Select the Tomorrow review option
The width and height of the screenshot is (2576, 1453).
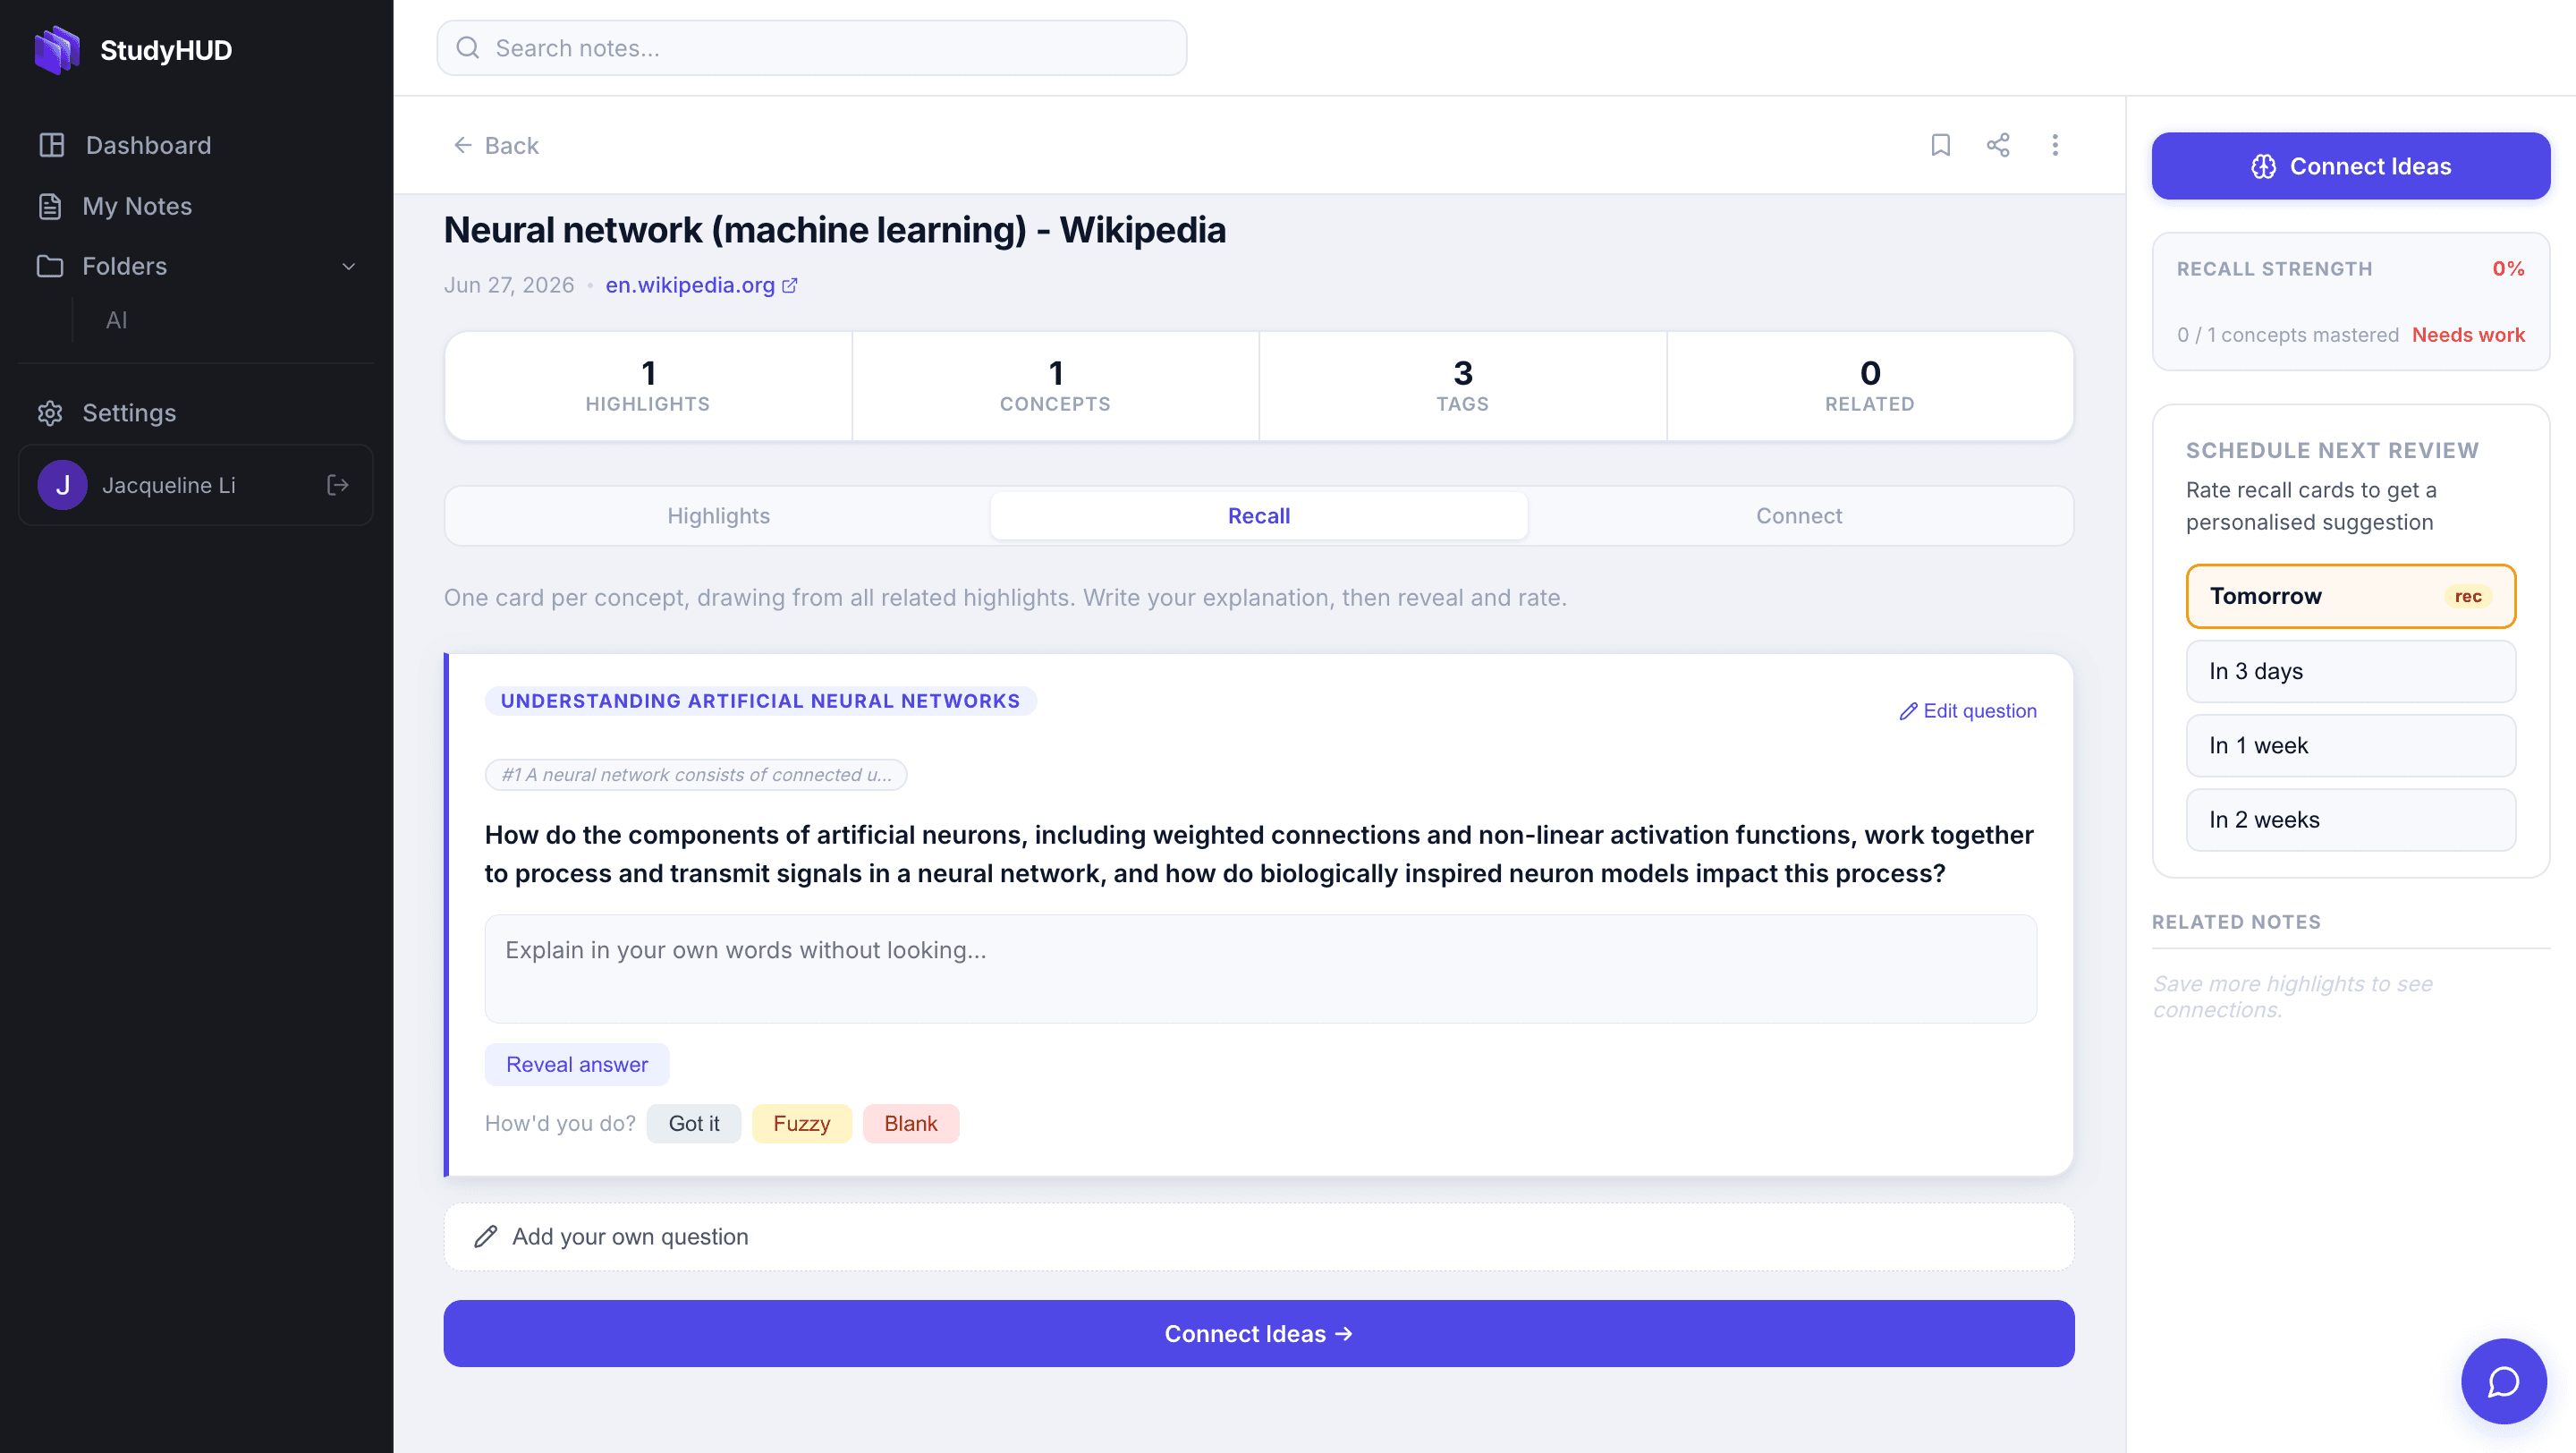point(2350,596)
